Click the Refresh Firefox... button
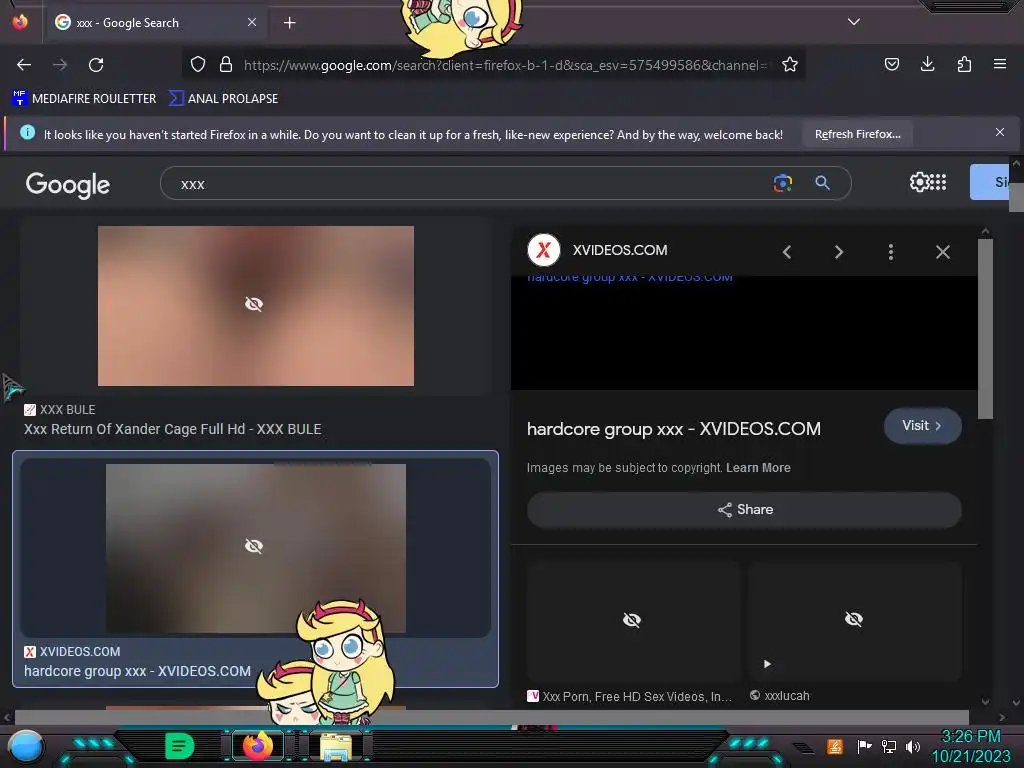 pos(857,135)
